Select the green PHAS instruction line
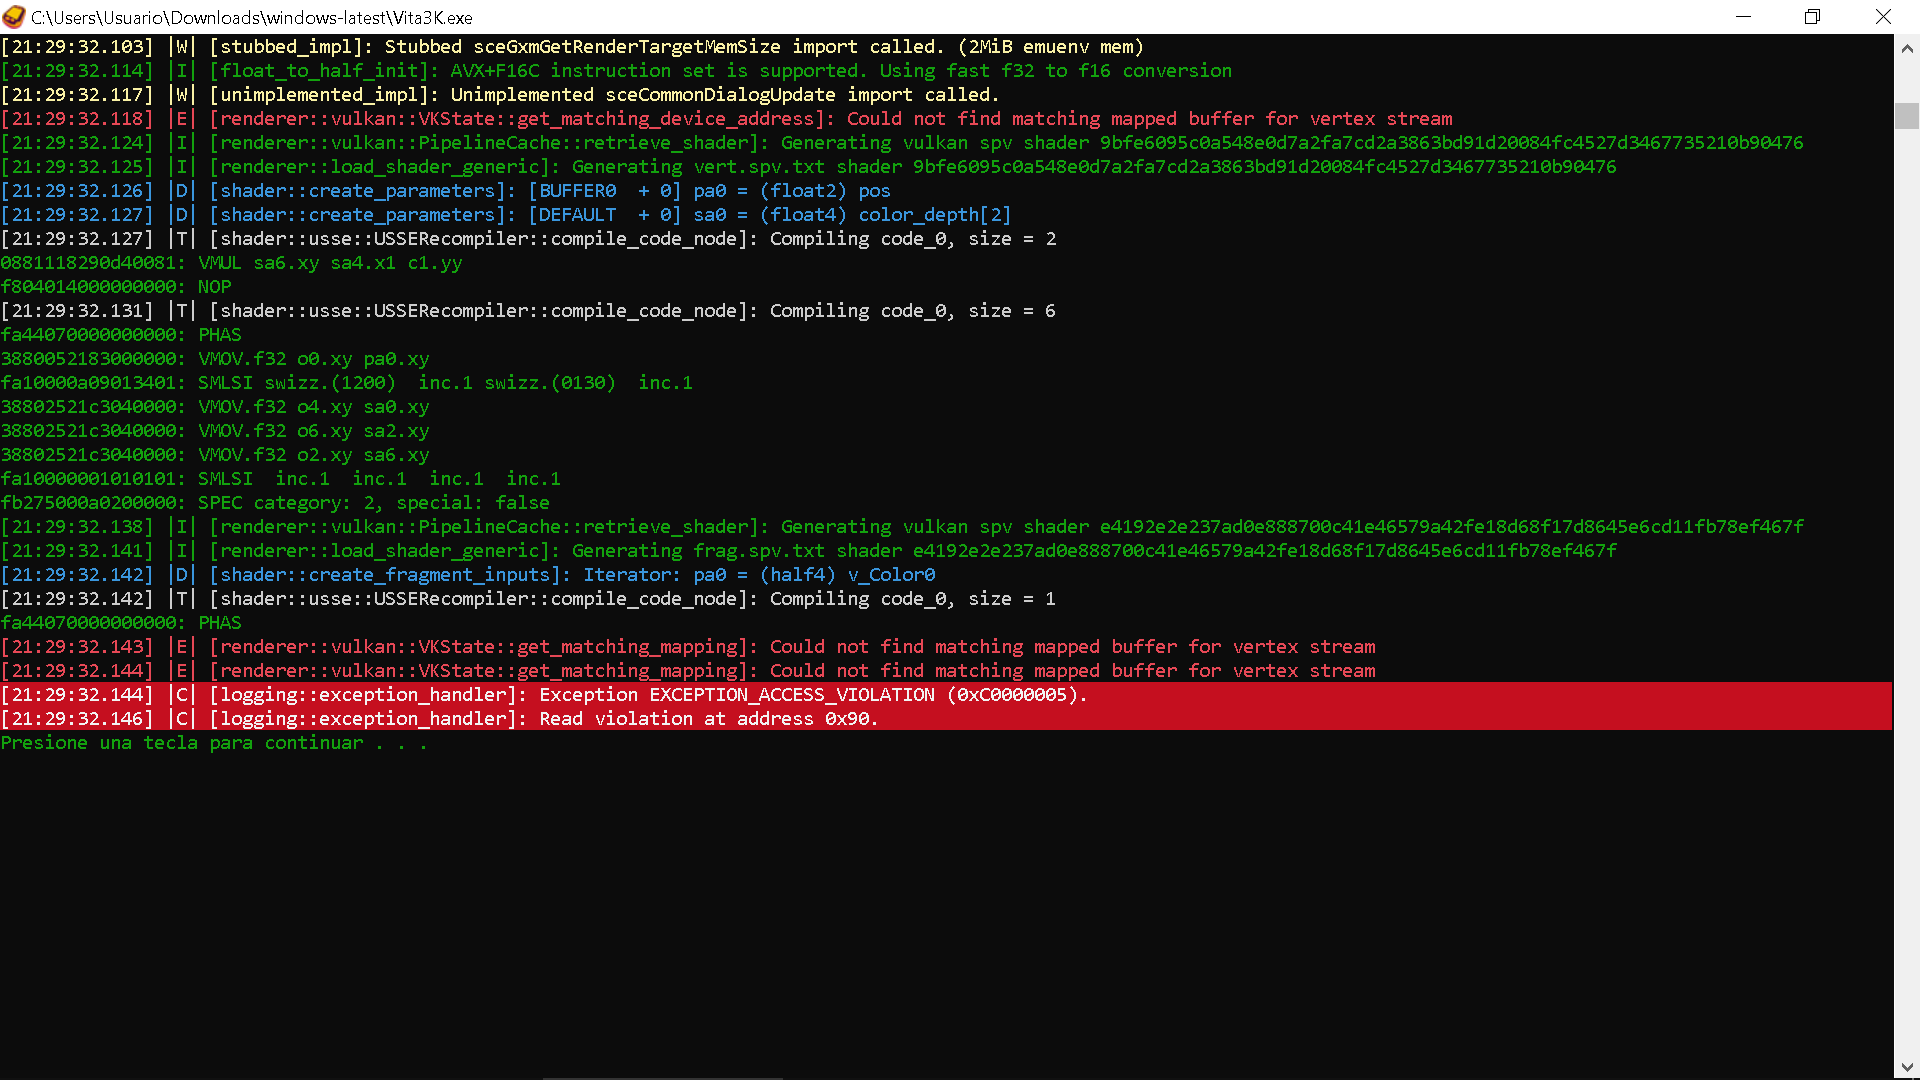 (120, 334)
